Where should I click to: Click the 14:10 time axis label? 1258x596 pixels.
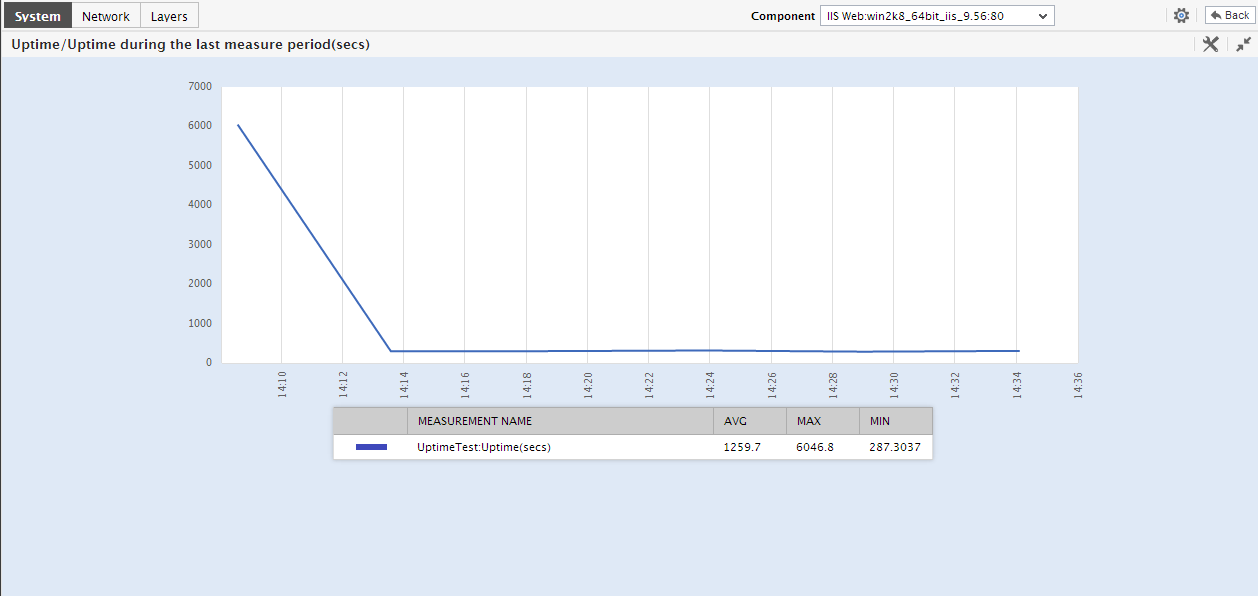point(282,385)
